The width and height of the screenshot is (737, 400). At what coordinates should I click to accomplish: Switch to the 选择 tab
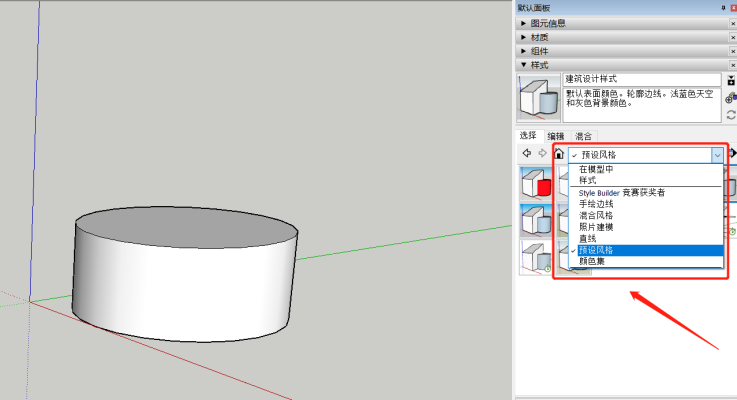coord(528,135)
